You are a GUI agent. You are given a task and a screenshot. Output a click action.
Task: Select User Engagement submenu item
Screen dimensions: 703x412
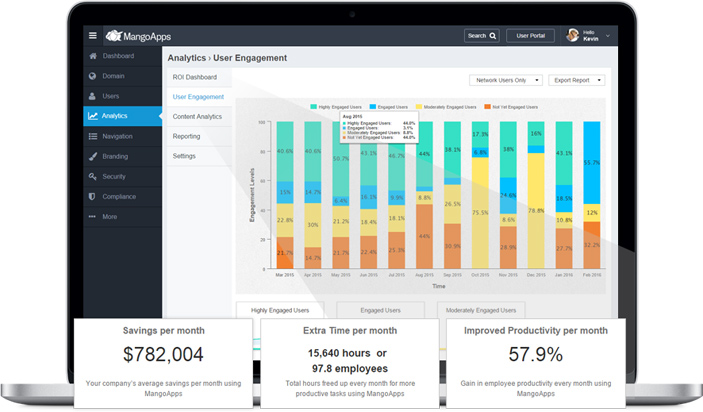[x=198, y=97]
